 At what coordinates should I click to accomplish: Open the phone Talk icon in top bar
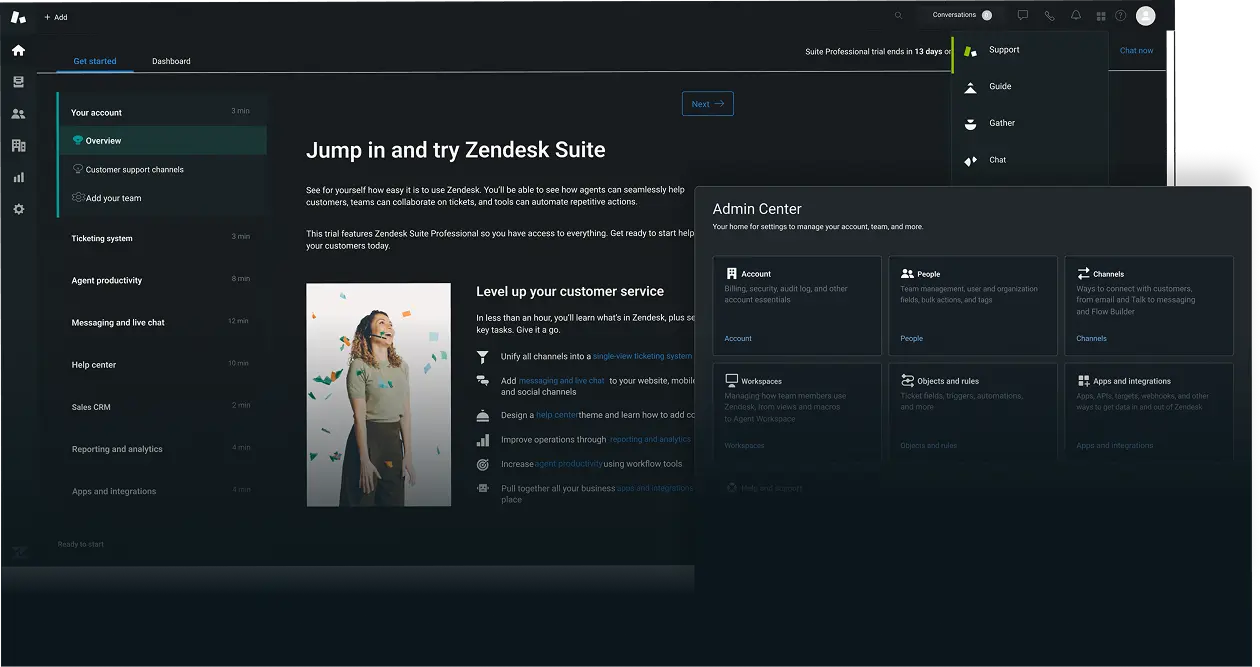(x=1049, y=15)
